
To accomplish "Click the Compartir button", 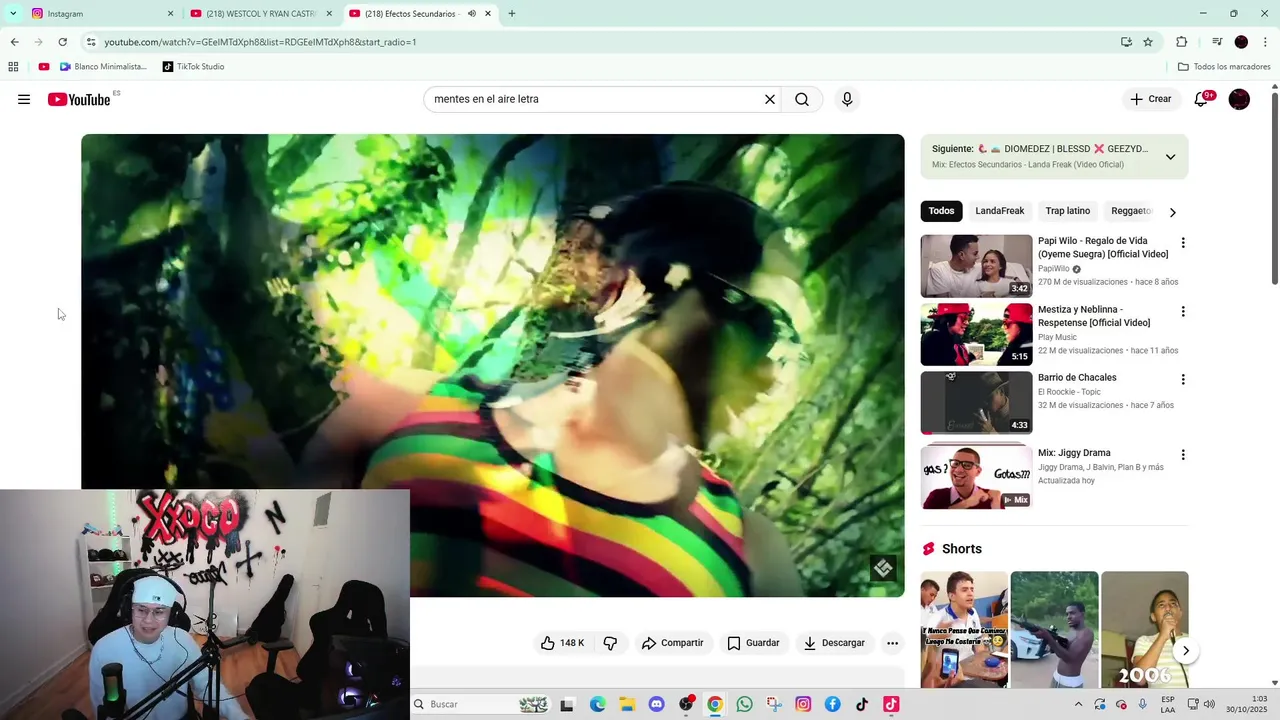I will pyautogui.click(x=673, y=643).
